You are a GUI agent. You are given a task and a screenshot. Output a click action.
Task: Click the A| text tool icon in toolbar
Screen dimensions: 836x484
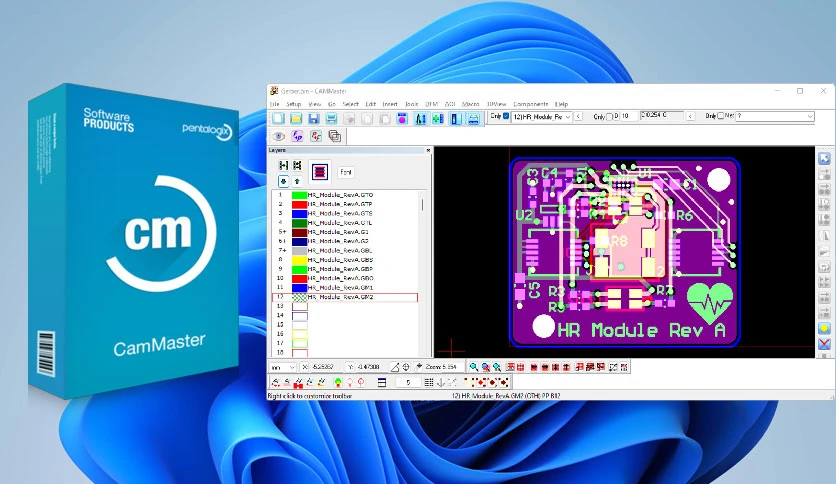[x=420, y=118]
